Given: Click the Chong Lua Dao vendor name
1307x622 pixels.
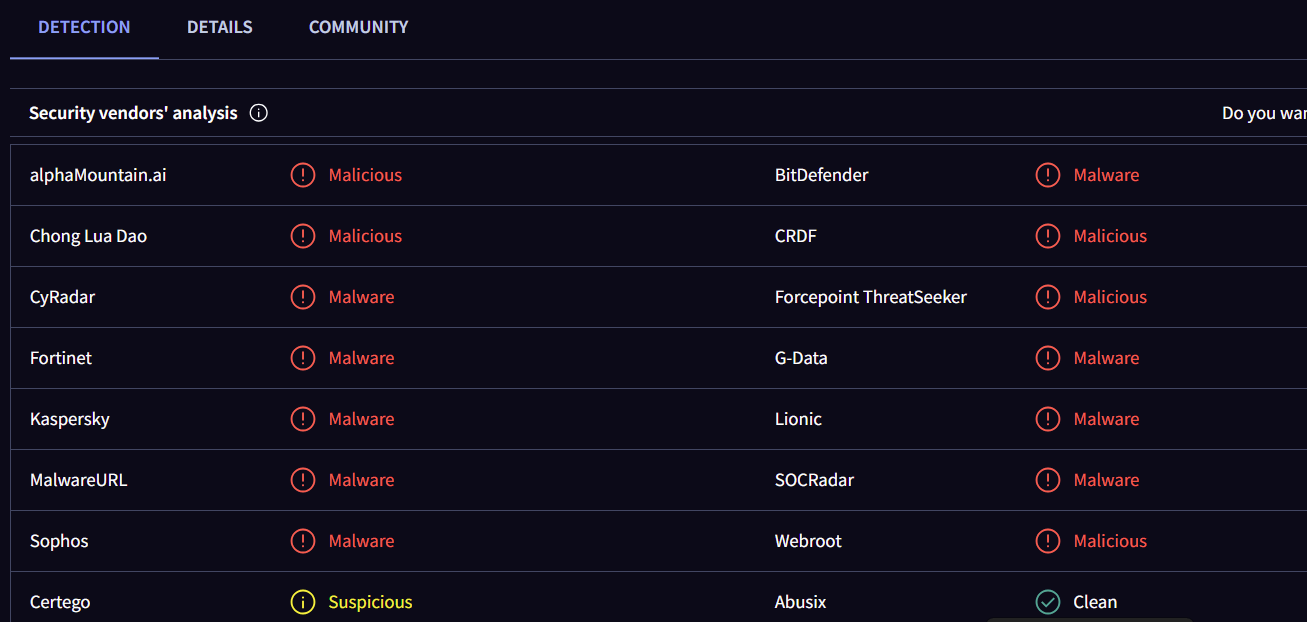Looking at the screenshot, I should [88, 236].
